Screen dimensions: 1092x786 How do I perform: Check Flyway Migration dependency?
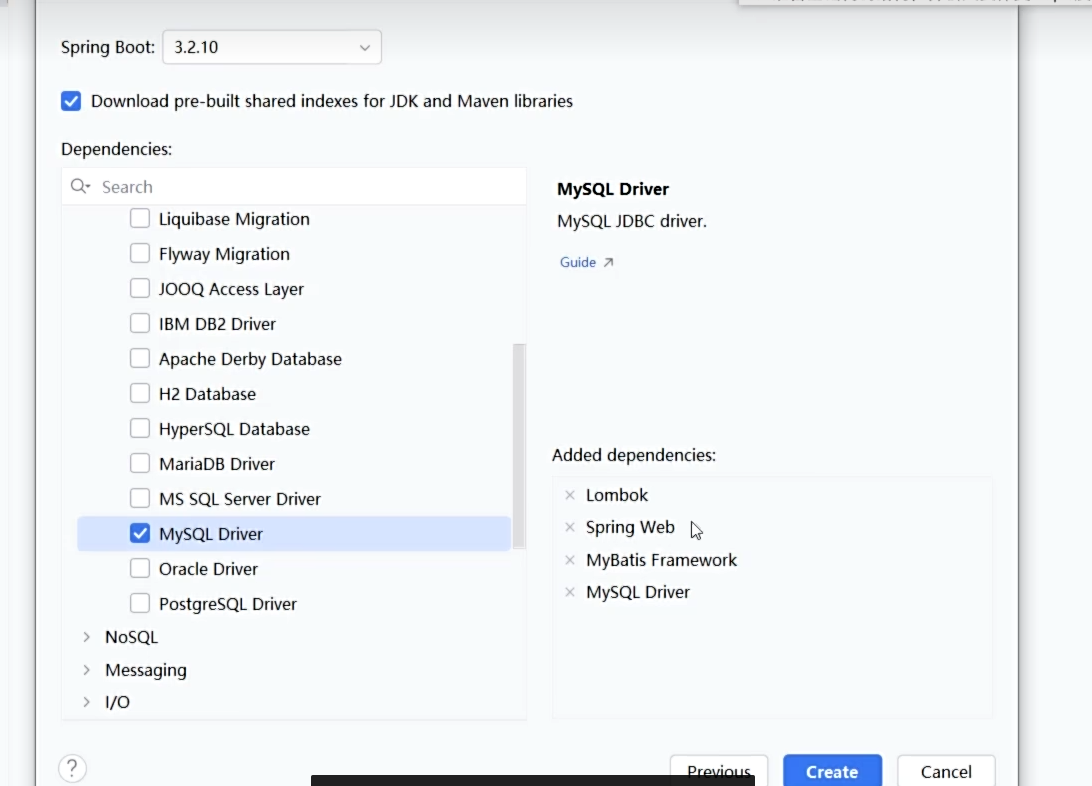pyautogui.click(x=140, y=253)
